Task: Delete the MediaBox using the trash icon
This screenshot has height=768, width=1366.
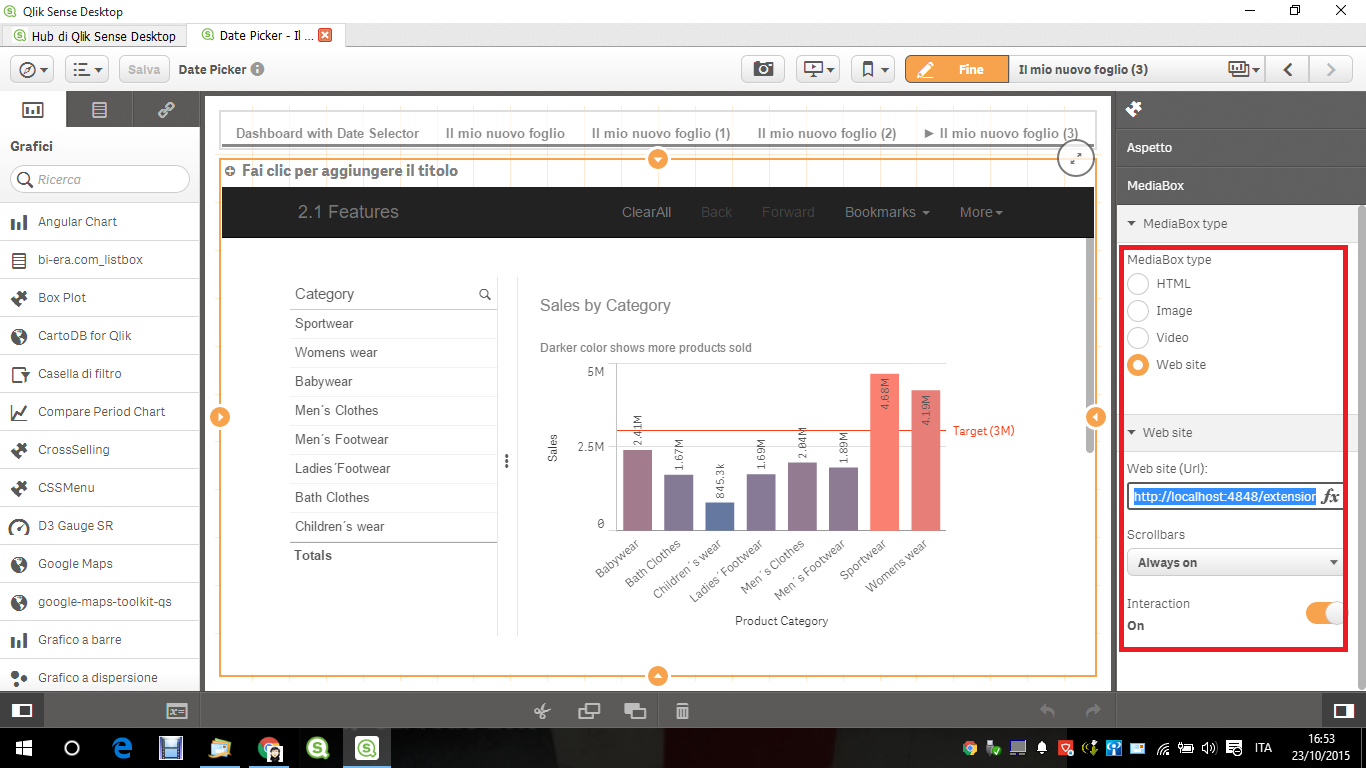Action: (681, 710)
